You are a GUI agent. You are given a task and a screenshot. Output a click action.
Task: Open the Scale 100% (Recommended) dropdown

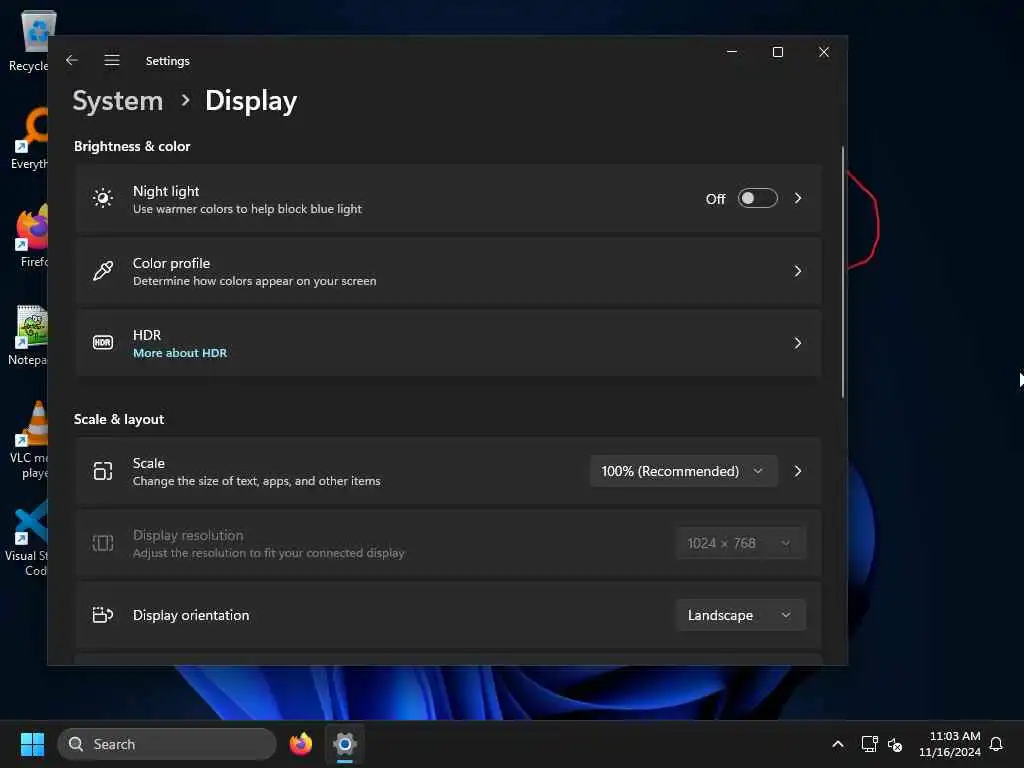(683, 471)
